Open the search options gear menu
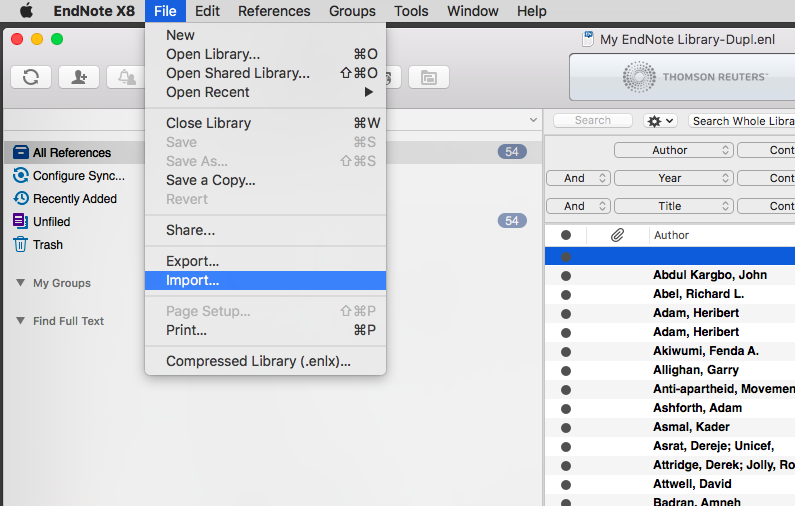Screen dimensions: 795x506 click(661, 121)
